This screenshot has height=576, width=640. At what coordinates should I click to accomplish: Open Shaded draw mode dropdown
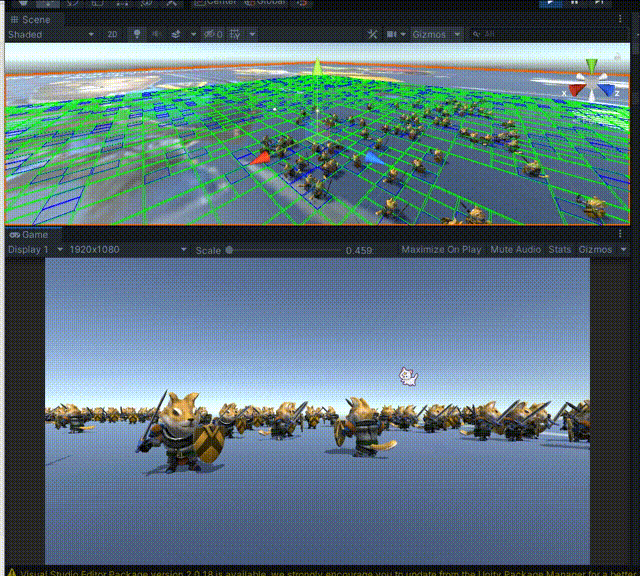(51, 34)
